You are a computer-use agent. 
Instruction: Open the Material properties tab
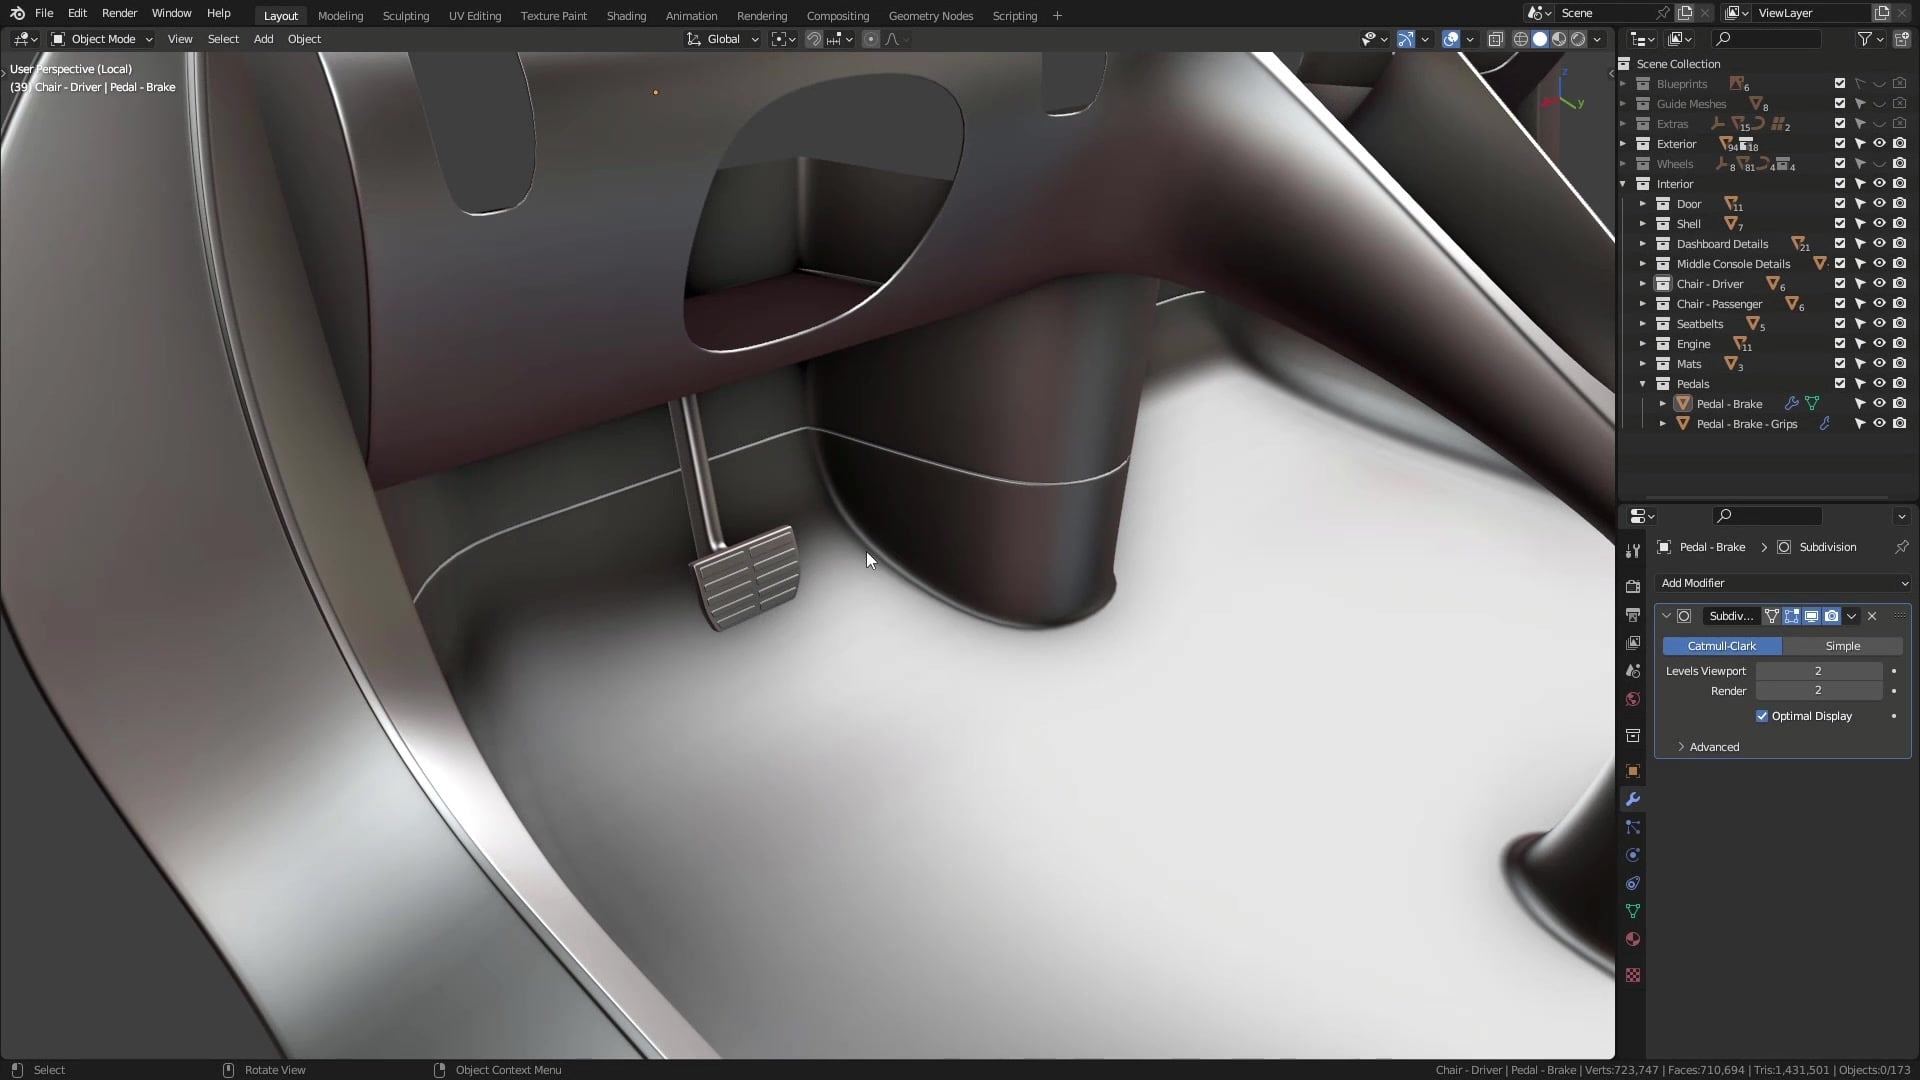click(1633, 939)
